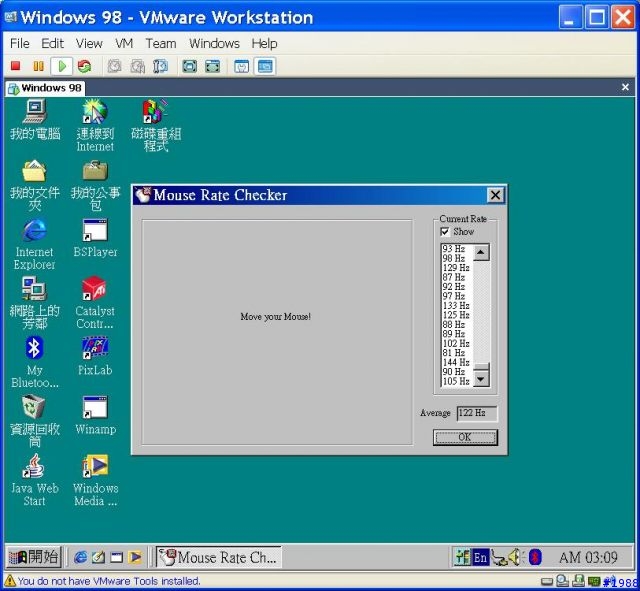Click the 開始 Start button
The width and height of the screenshot is (640, 591).
(34, 557)
